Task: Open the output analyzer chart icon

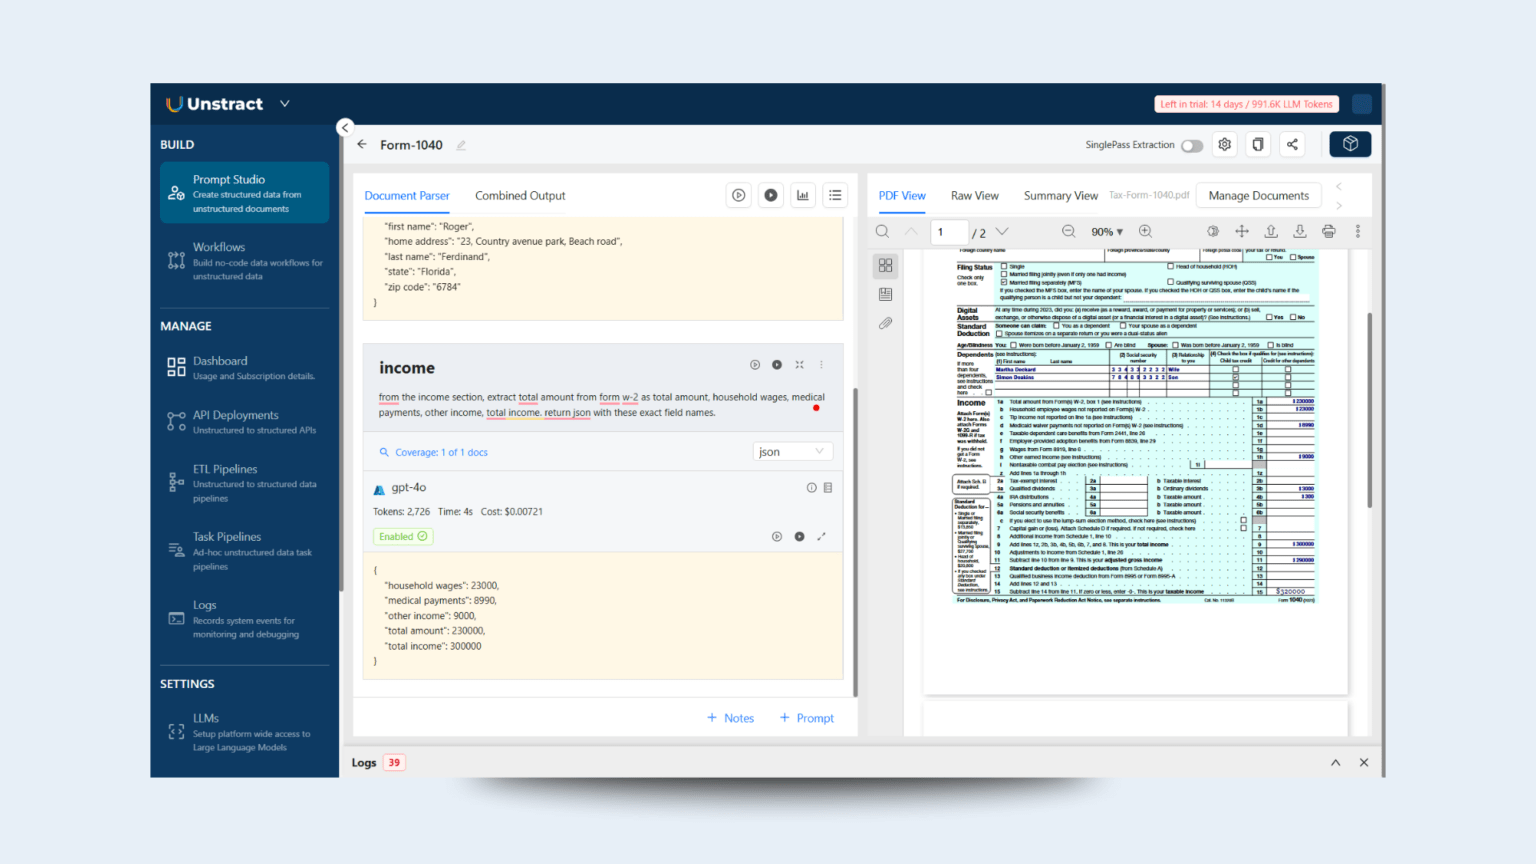Action: click(x=802, y=195)
